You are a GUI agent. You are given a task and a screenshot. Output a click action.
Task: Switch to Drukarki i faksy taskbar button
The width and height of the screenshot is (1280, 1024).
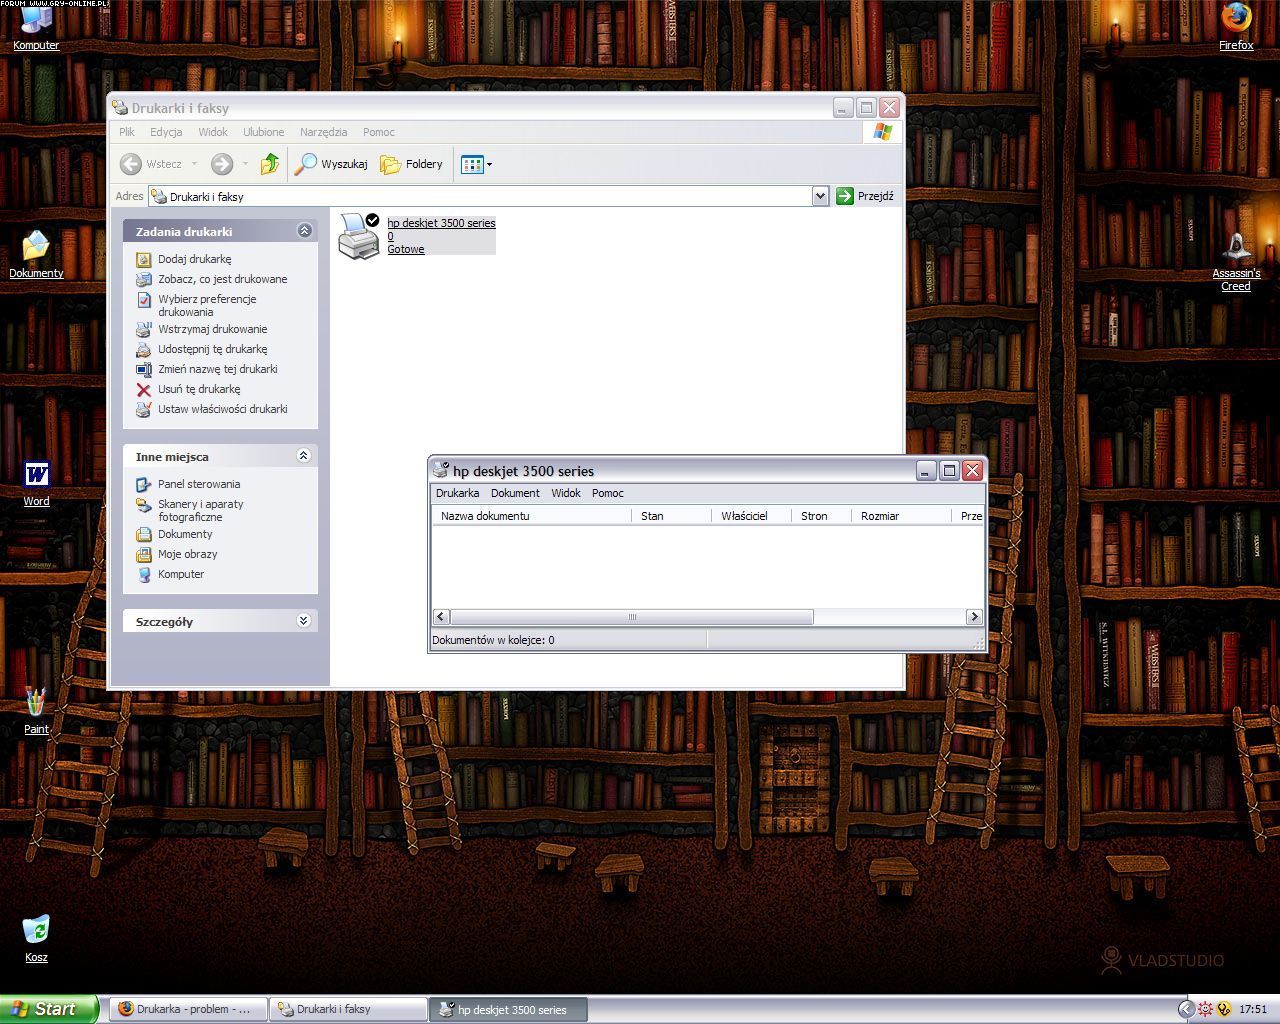pyautogui.click(x=349, y=1009)
